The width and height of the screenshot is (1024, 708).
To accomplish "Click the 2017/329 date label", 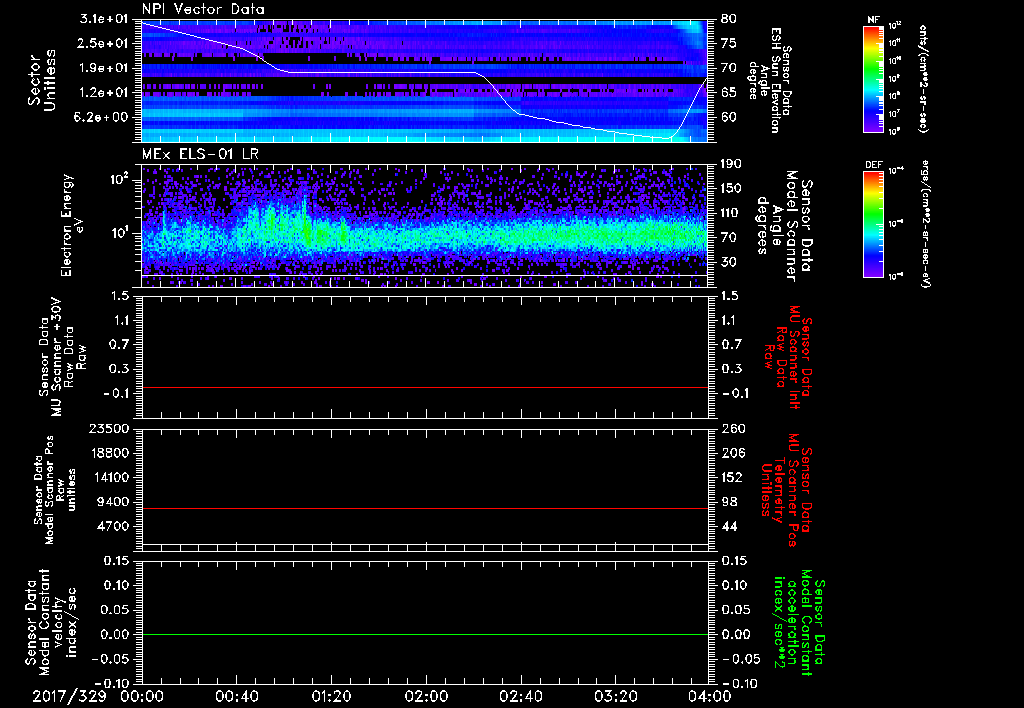I will pyautogui.click(x=69, y=696).
